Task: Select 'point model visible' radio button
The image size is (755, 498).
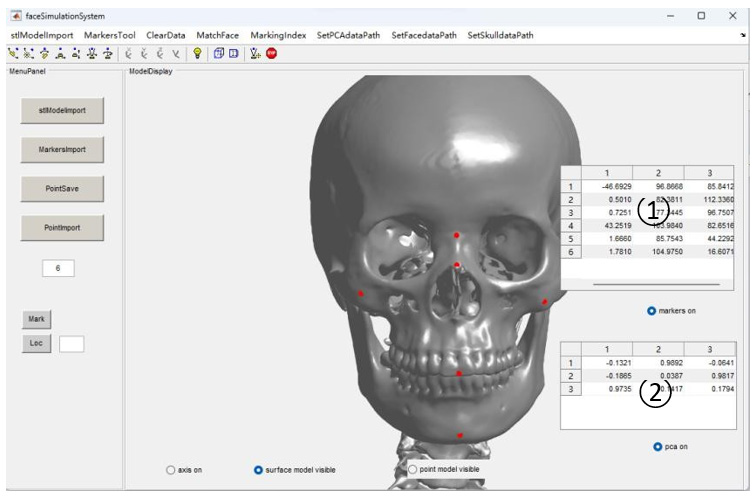Action: click(x=413, y=468)
